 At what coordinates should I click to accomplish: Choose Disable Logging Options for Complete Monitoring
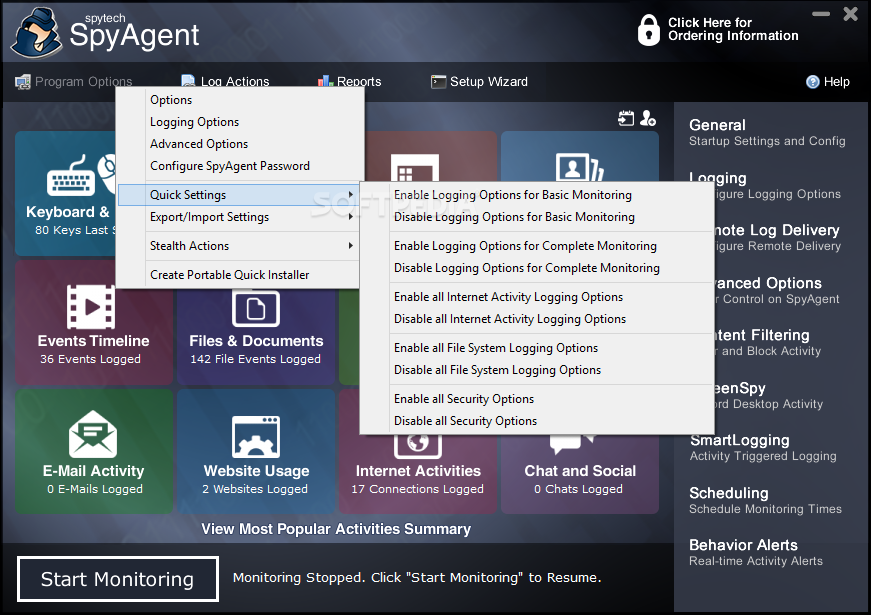pos(537,268)
